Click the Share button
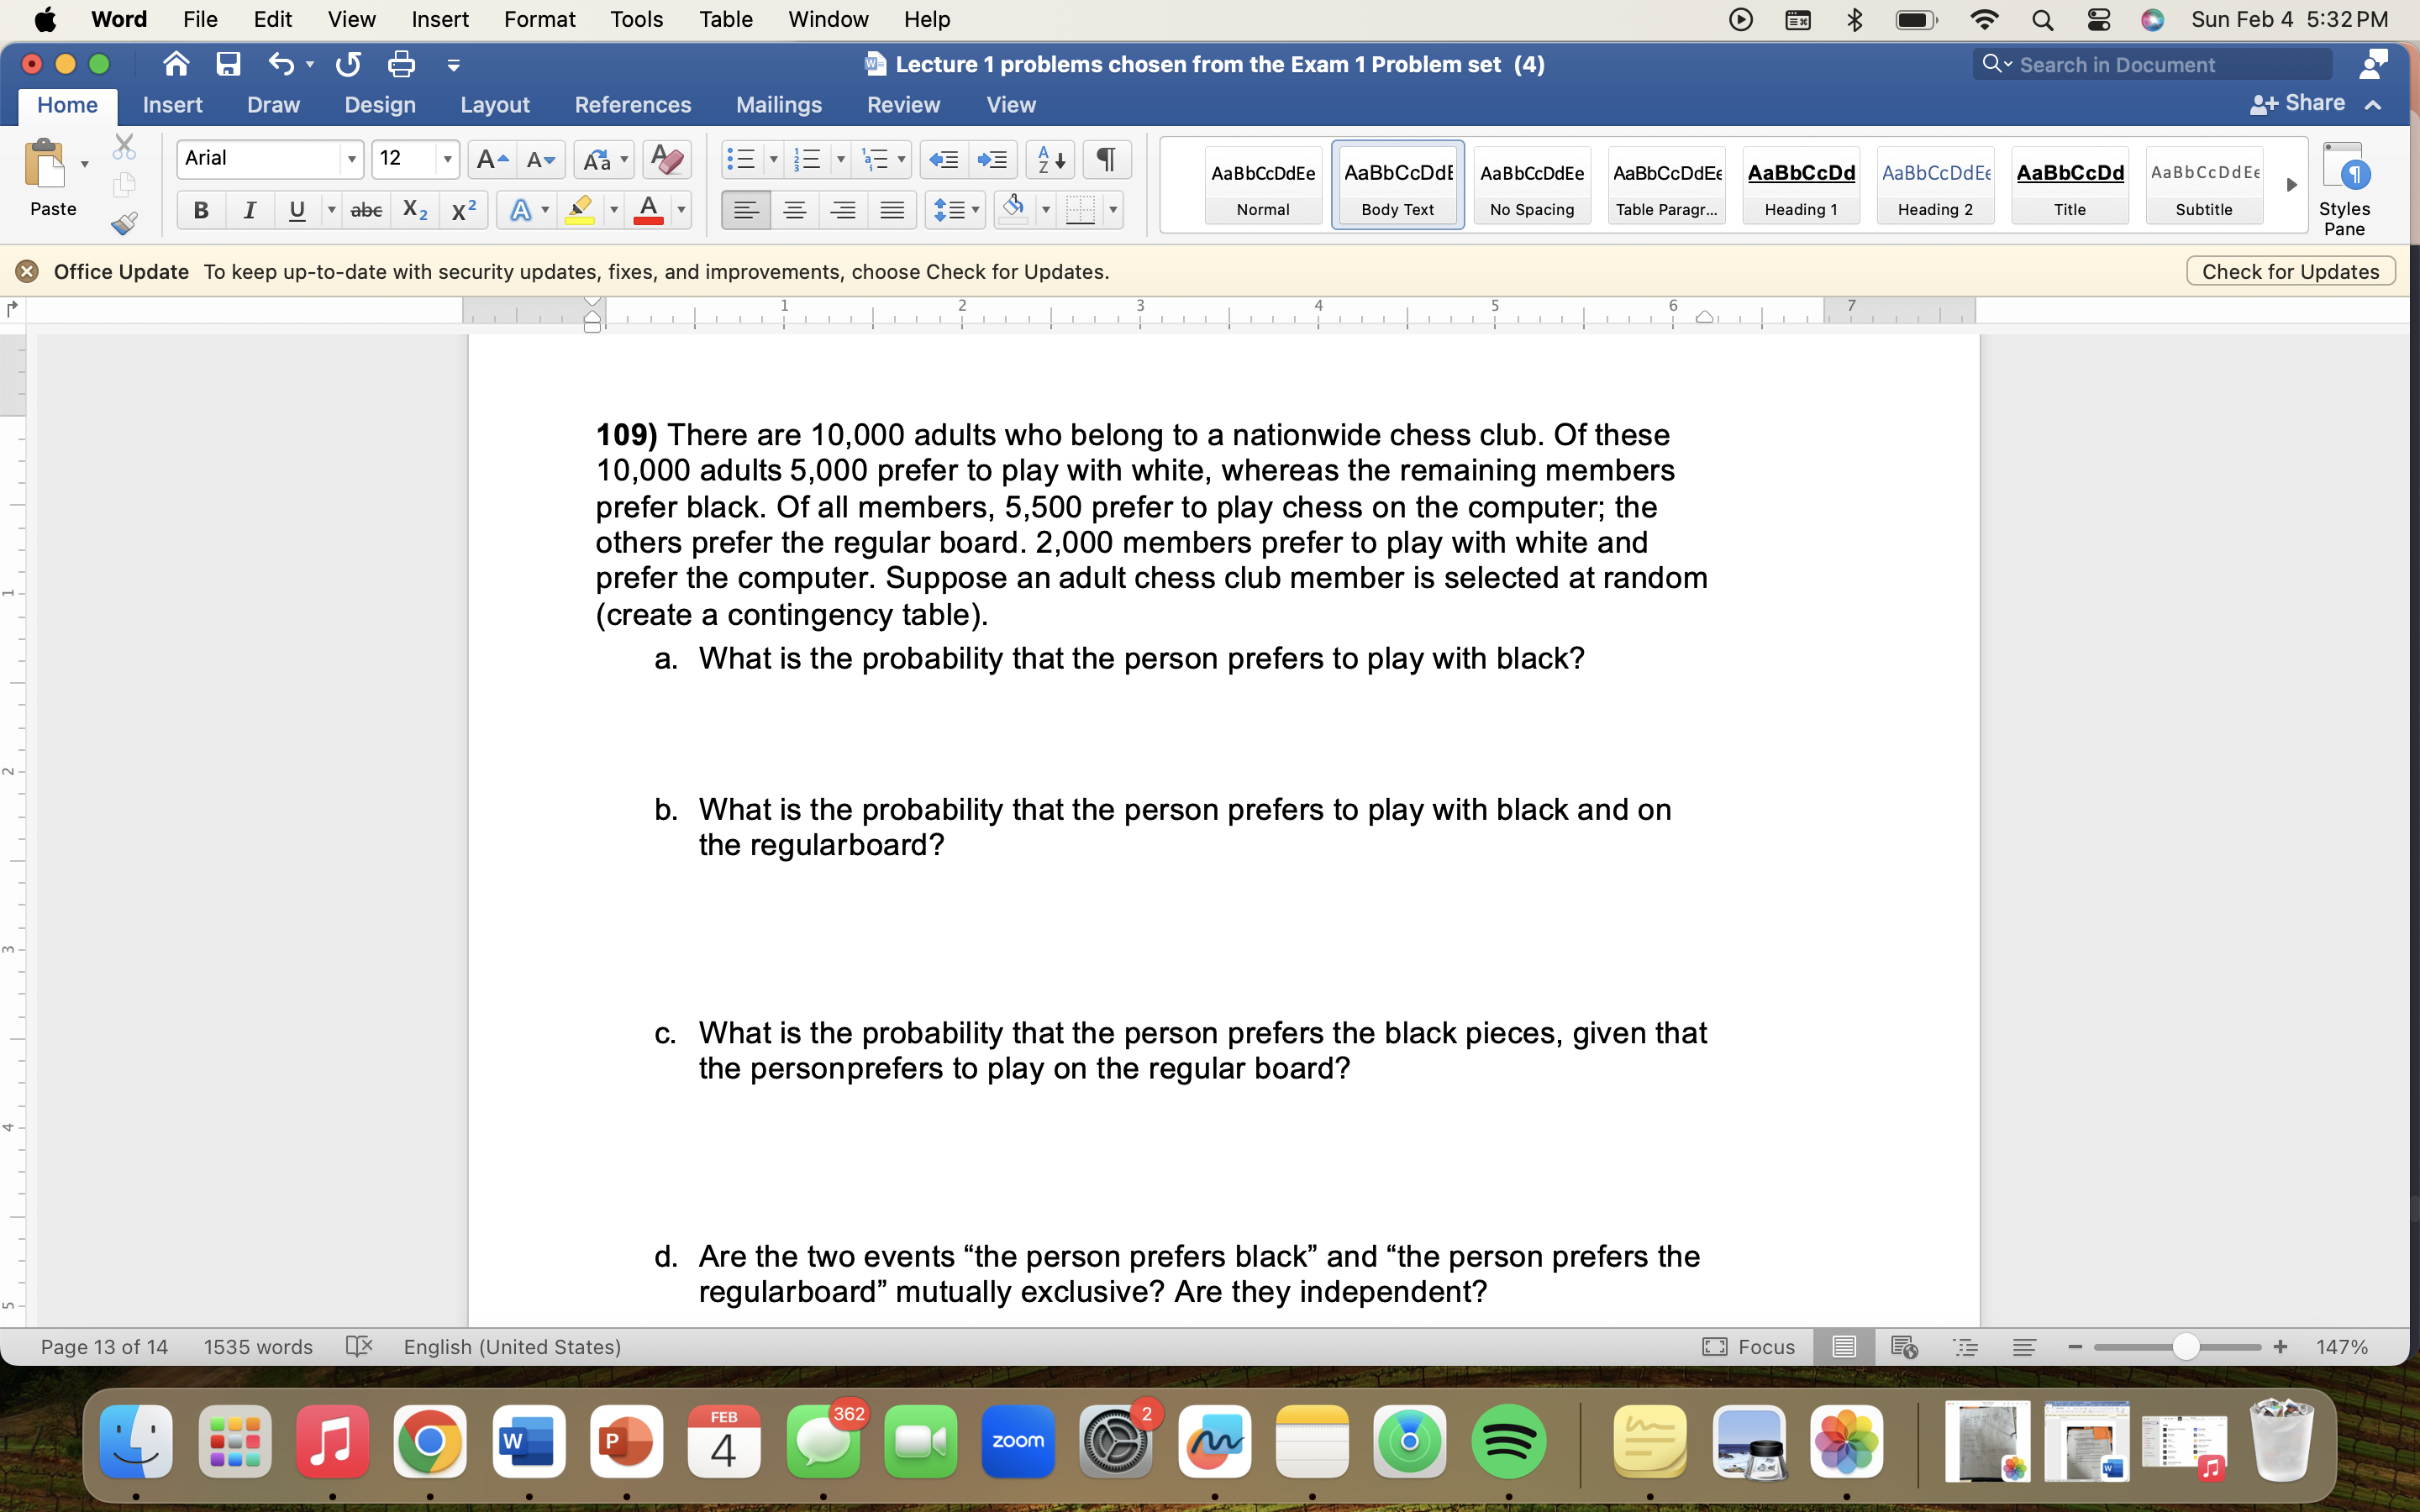Screen dimensions: 2420x1512 2298,103
